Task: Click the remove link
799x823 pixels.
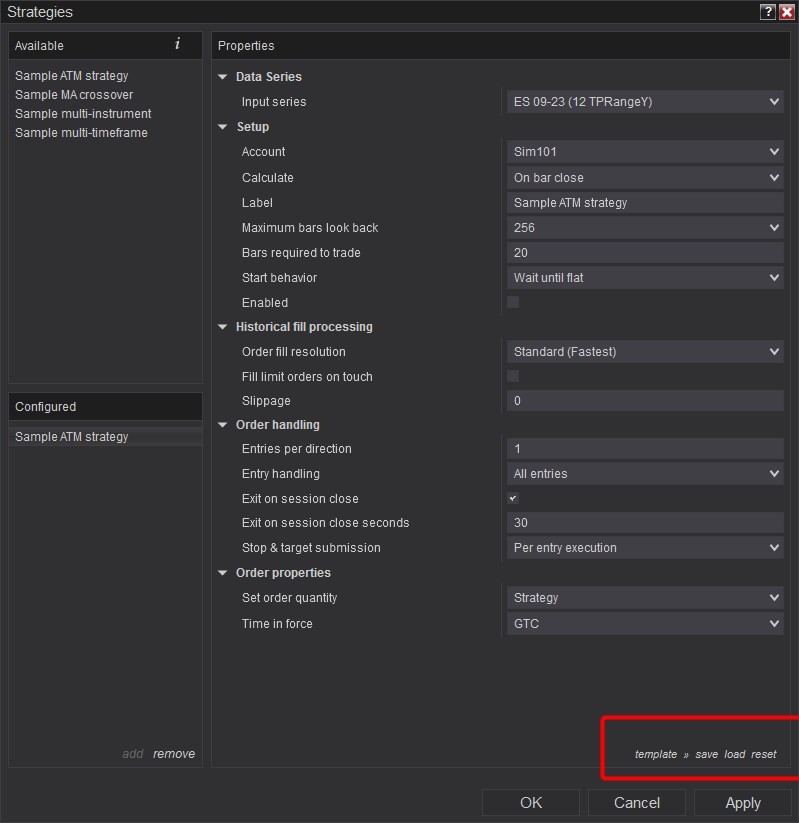Action: 174,754
